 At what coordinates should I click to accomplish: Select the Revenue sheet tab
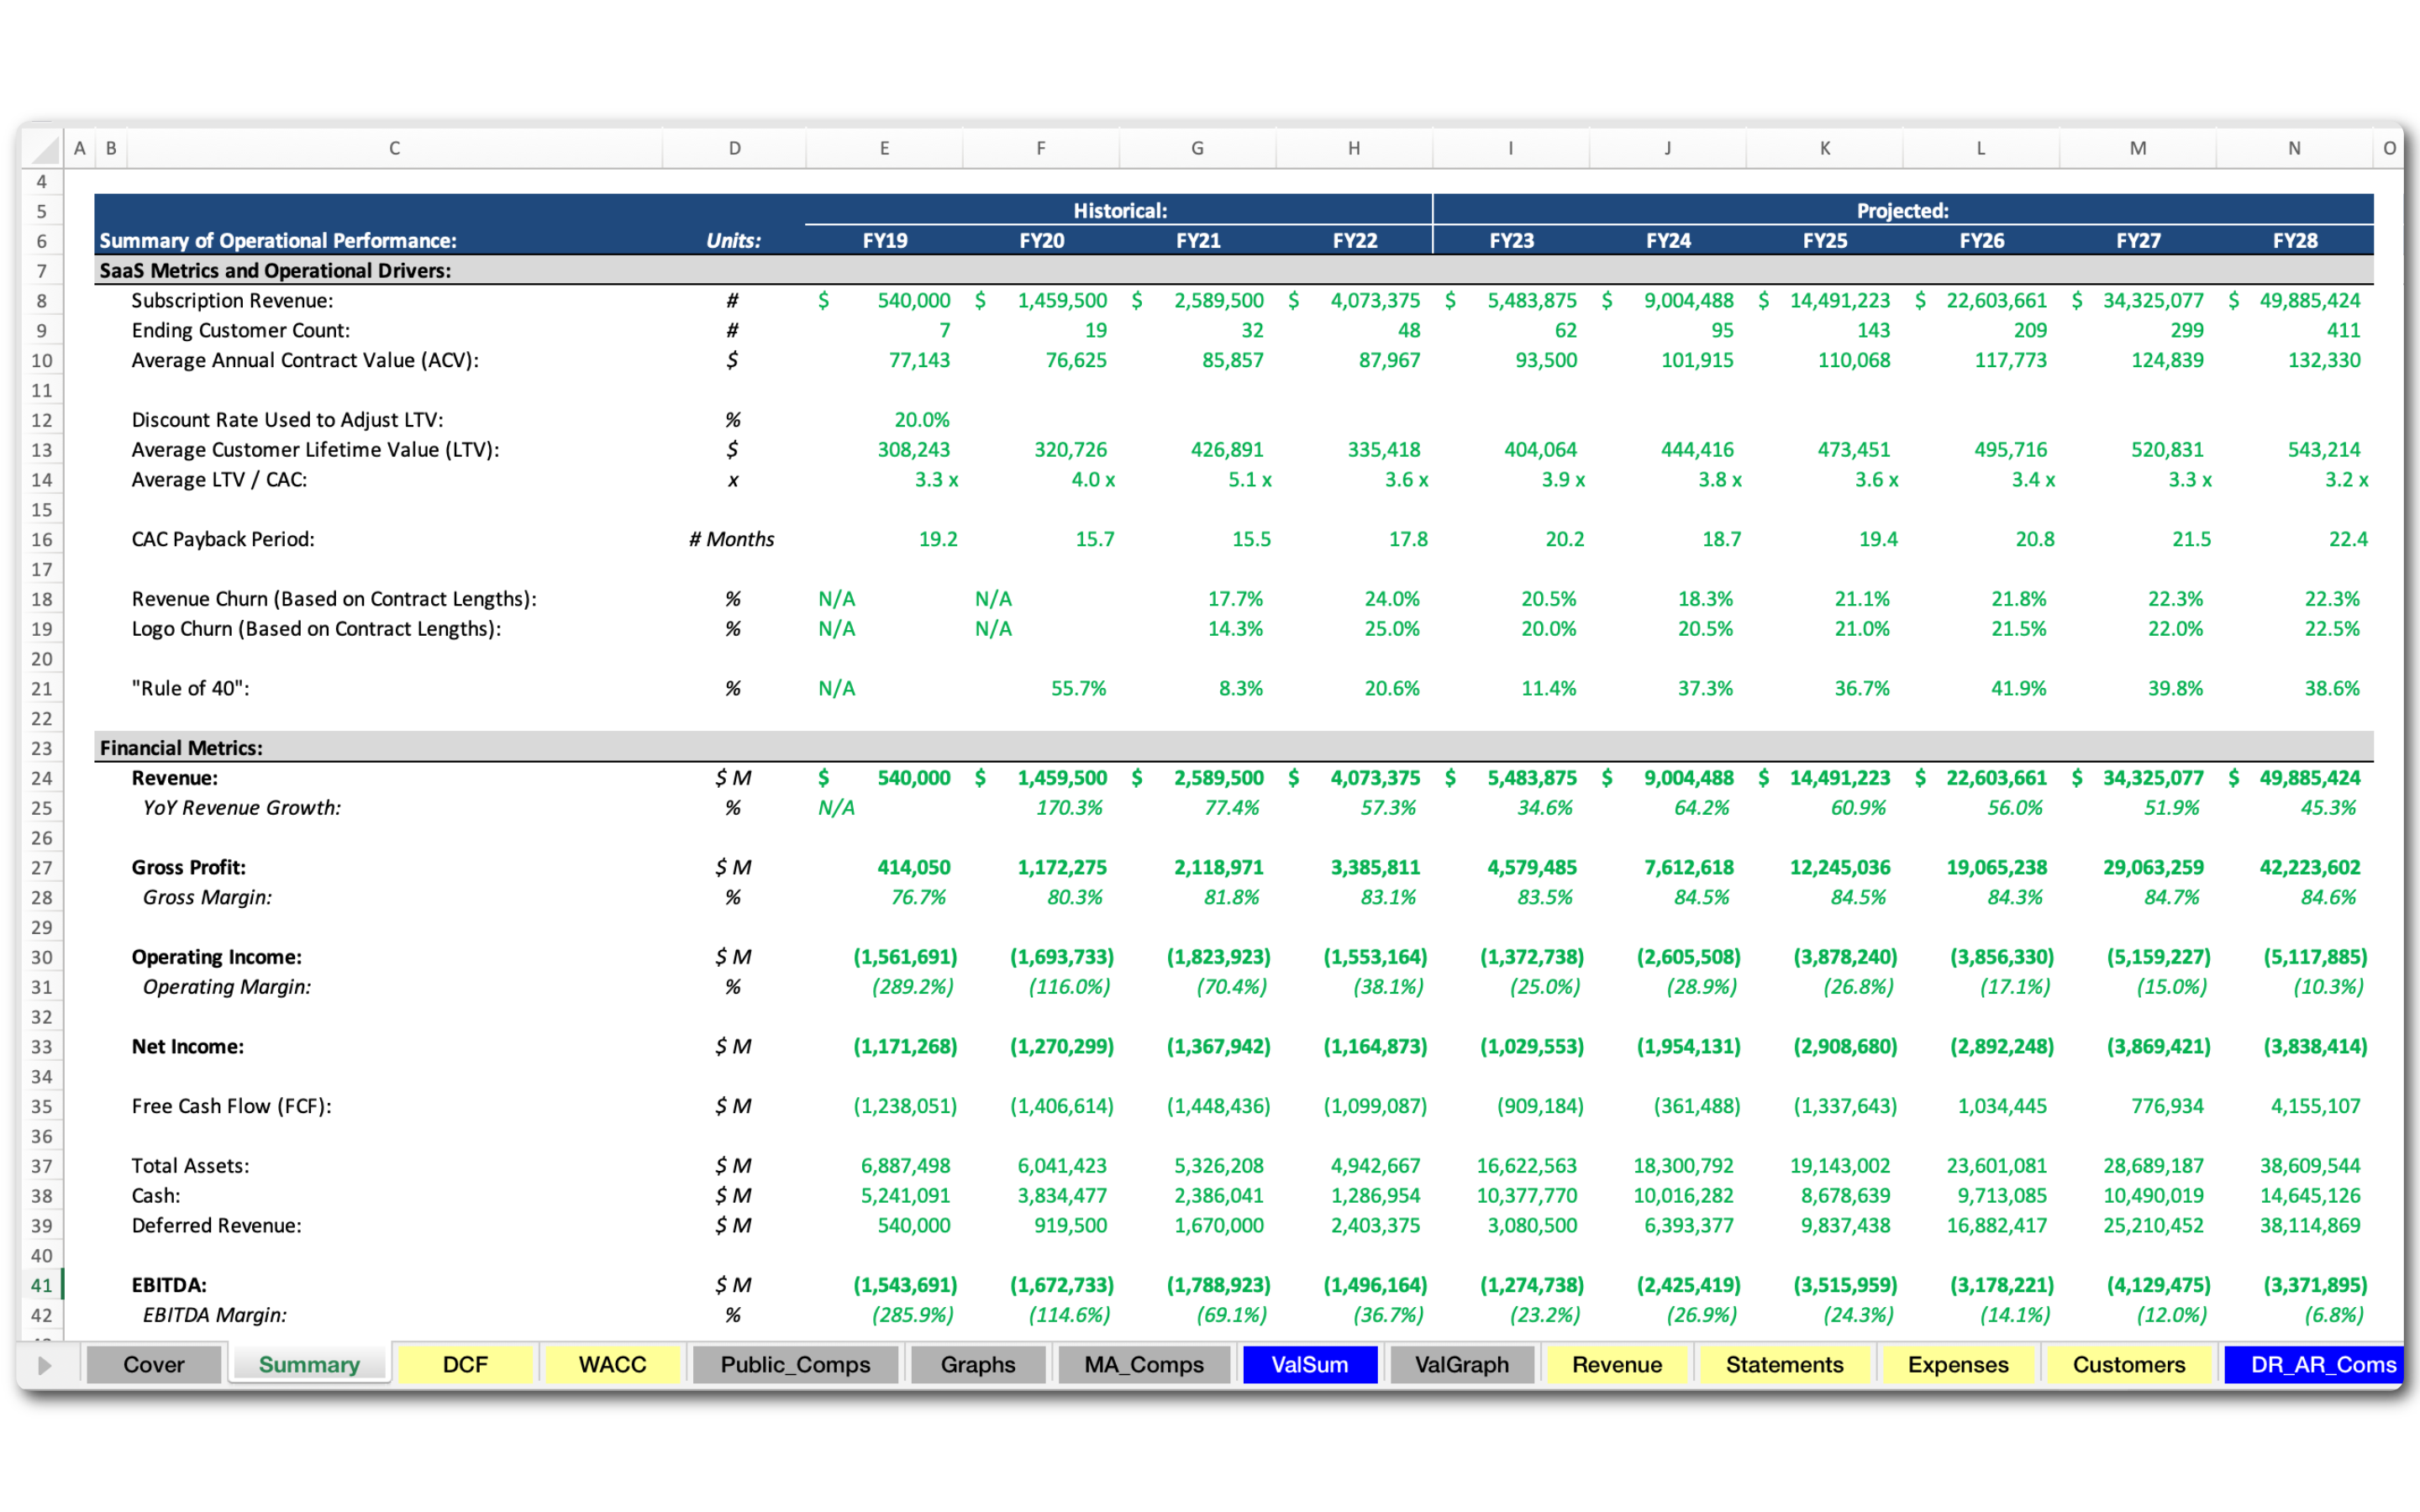tap(1617, 1364)
